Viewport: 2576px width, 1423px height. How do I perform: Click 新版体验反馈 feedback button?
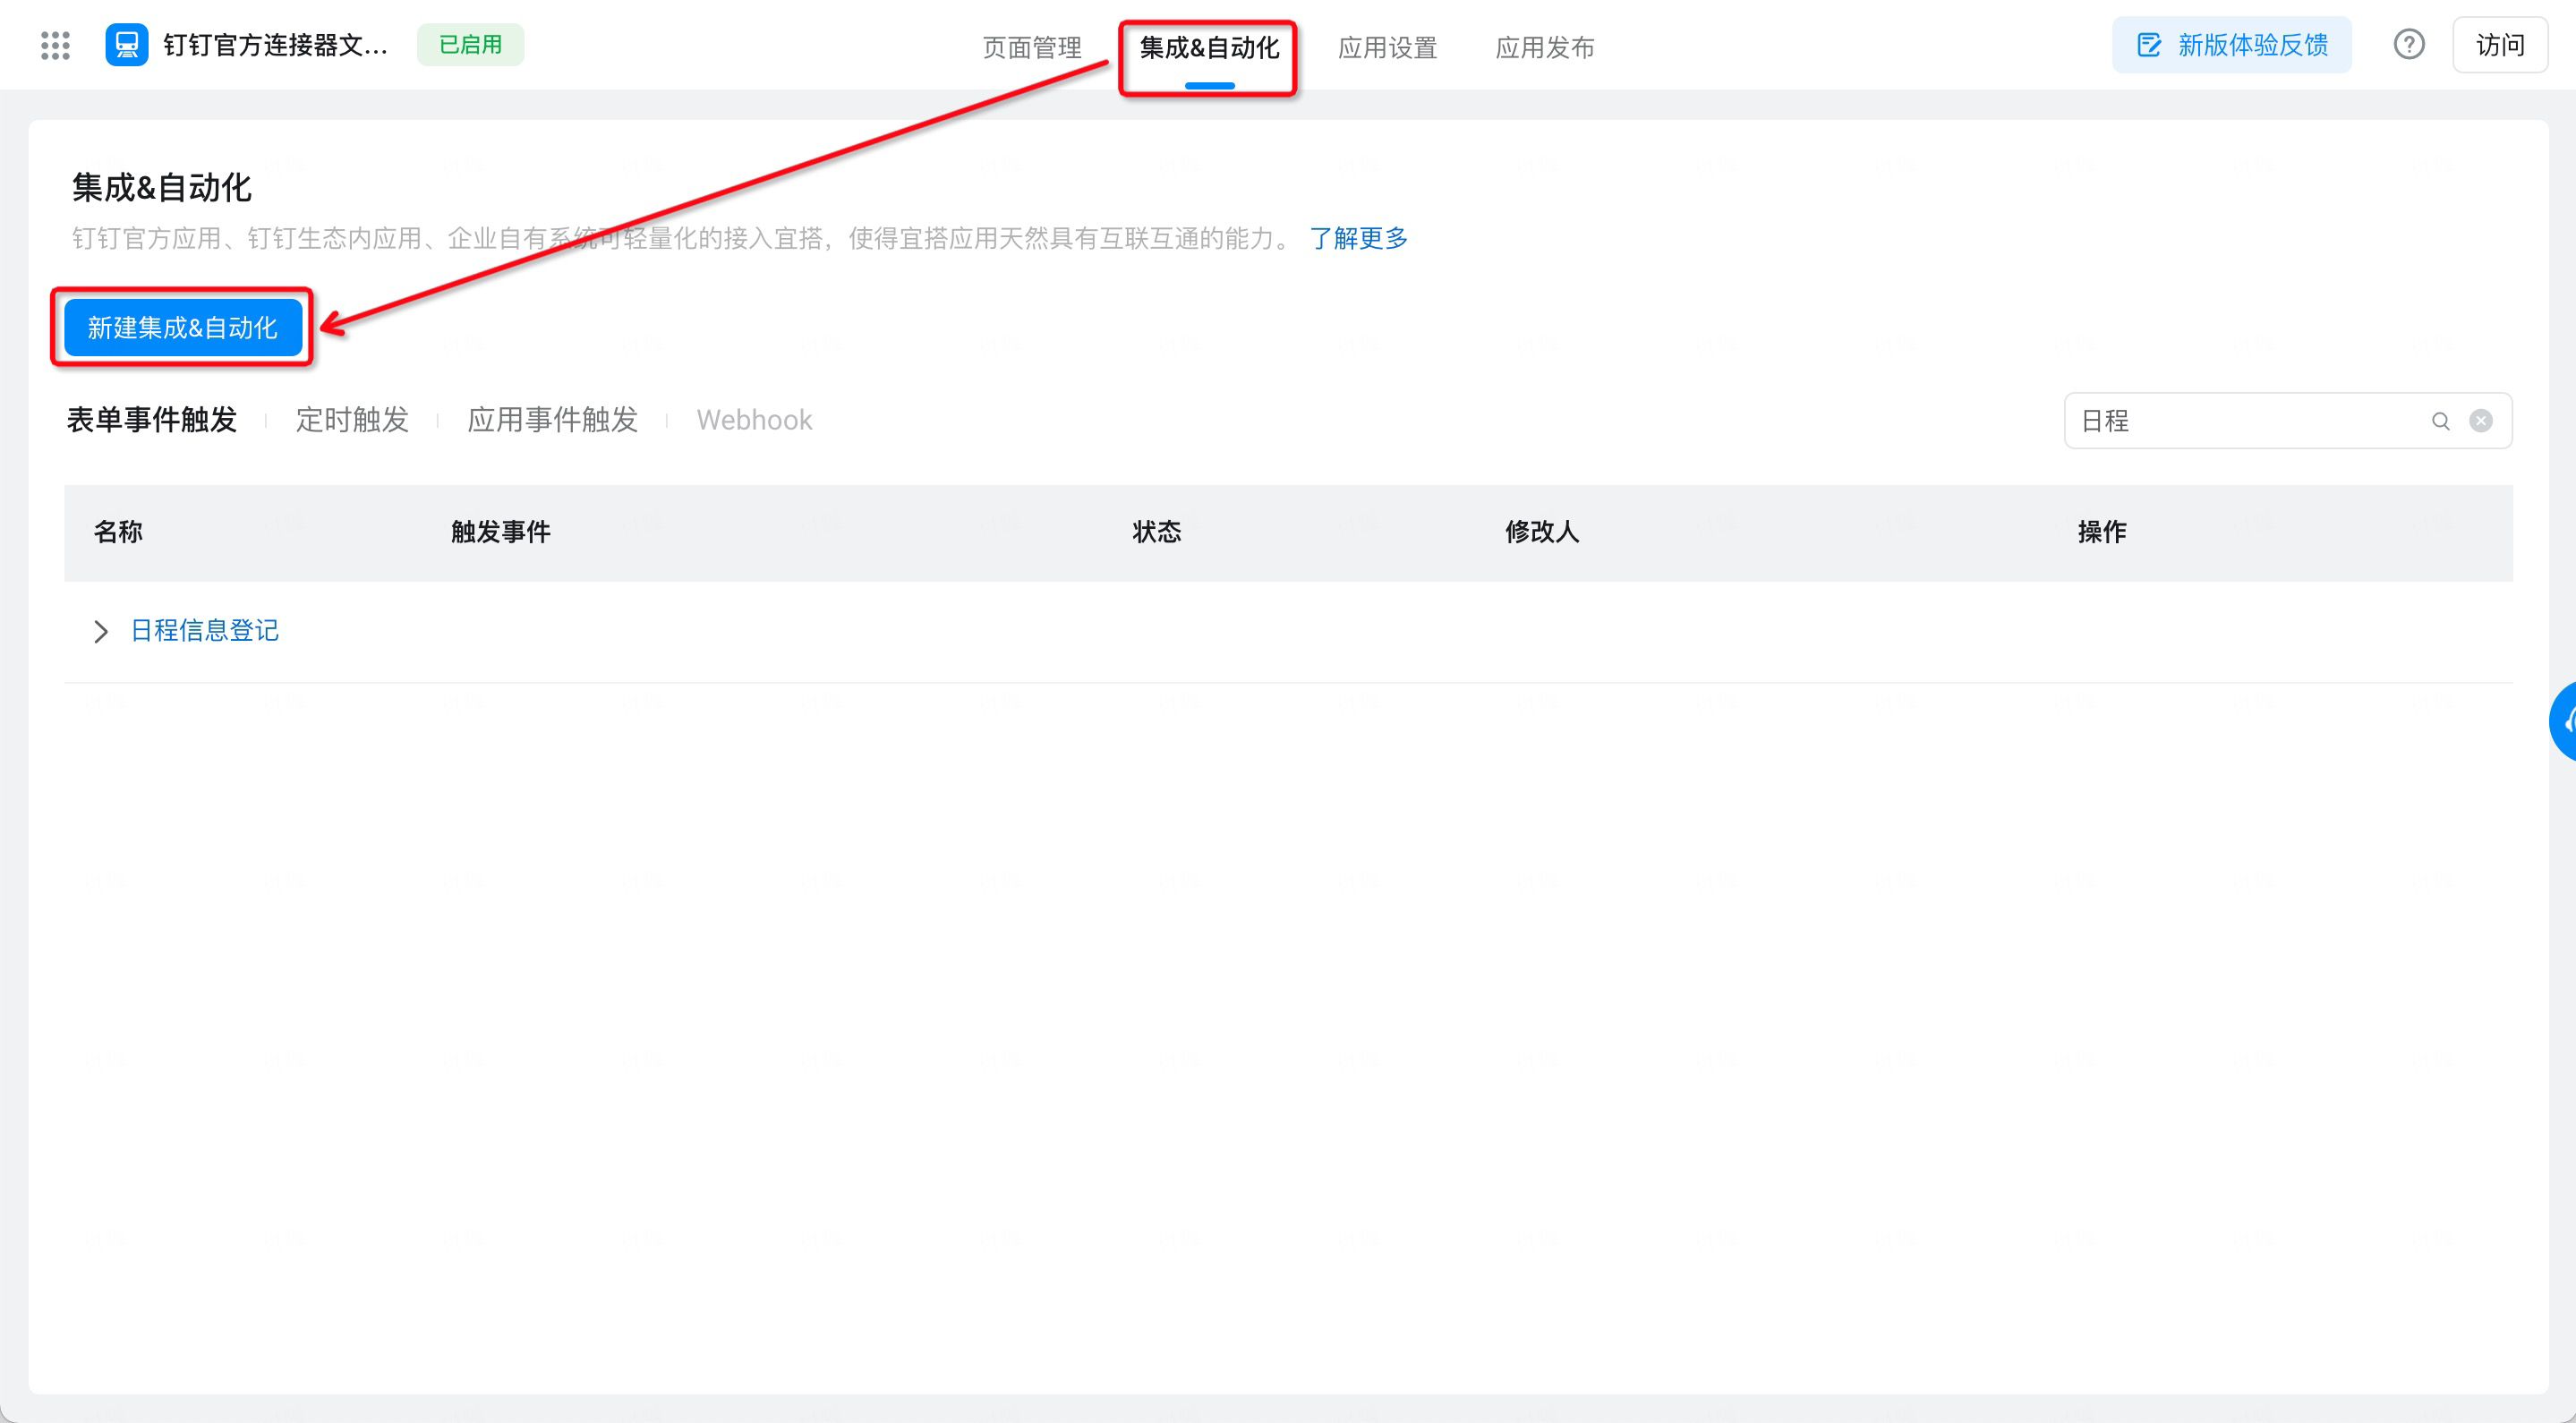2231,45
